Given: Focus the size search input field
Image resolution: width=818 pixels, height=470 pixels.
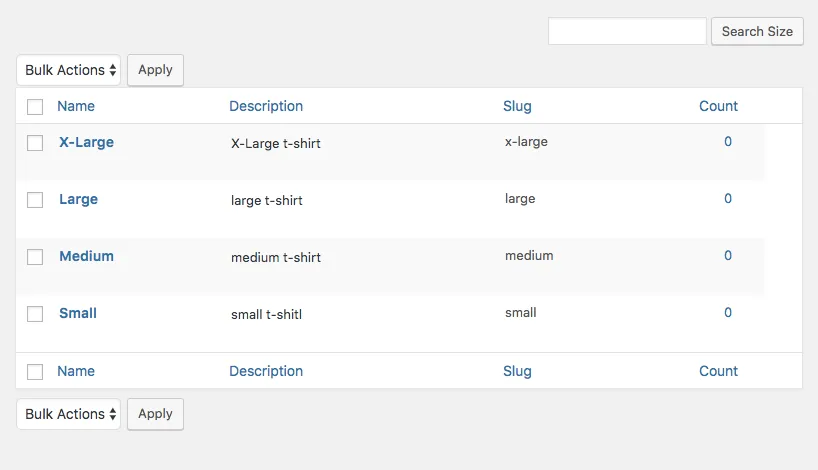Looking at the screenshot, I should click(627, 31).
